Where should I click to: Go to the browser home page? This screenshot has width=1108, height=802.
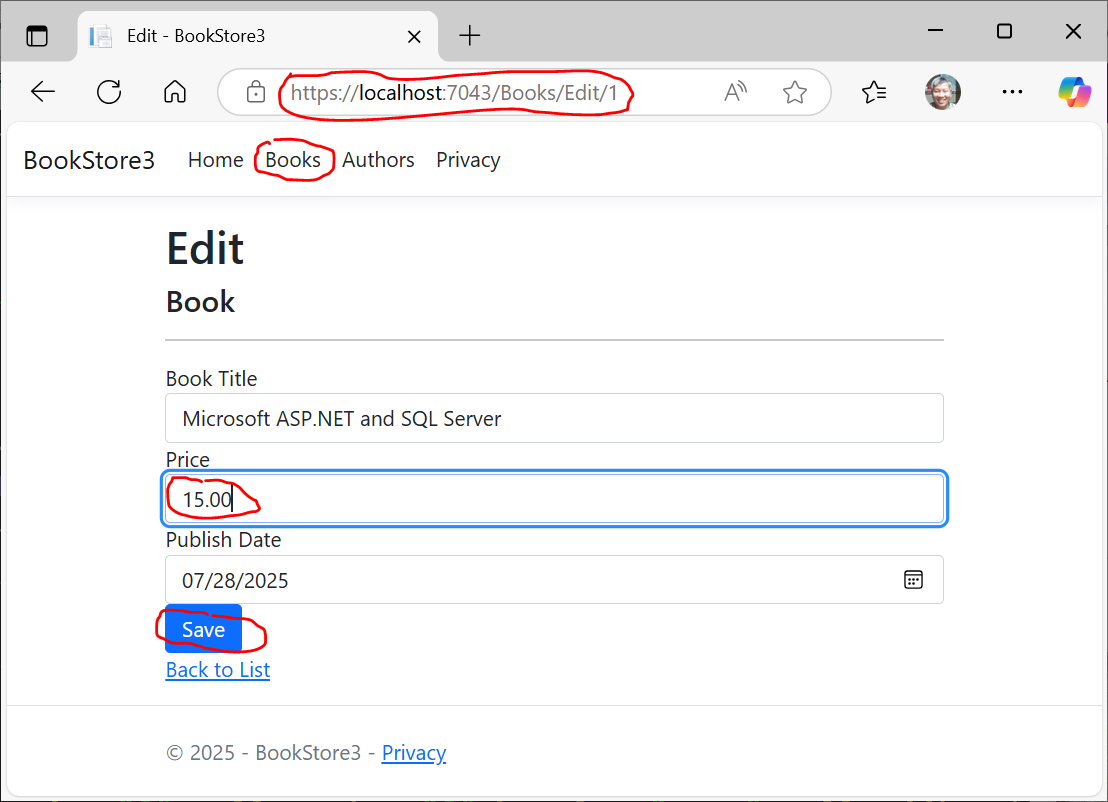pyautogui.click(x=175, y=92)
